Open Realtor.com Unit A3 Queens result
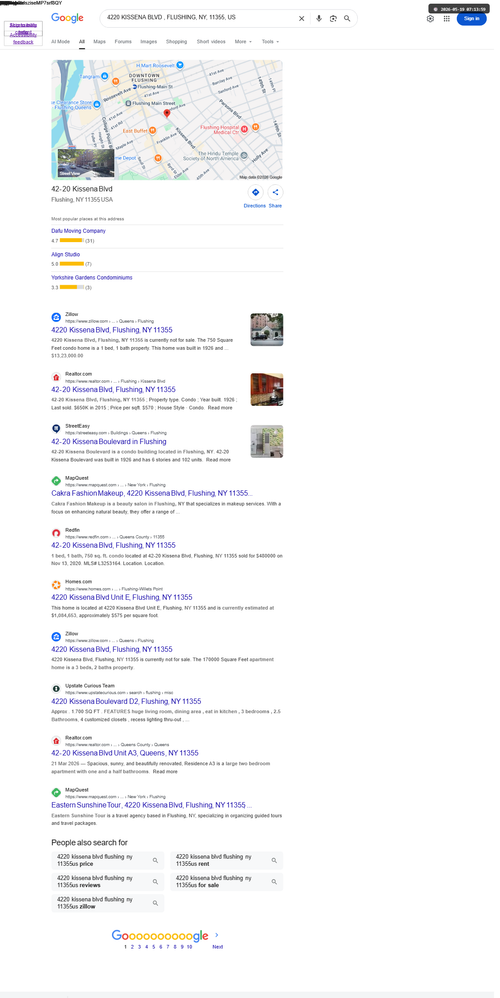Screen dimensions: 500x998 125,753
